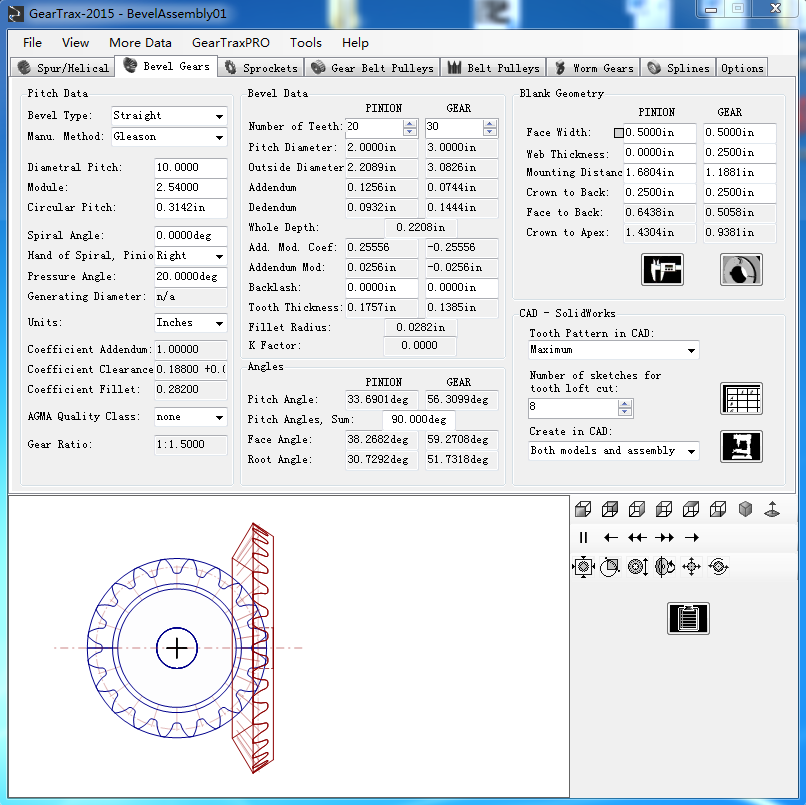Switch to the Belt Pulleys tab
This screenshot has height=805, width=806.
point(493,68)
